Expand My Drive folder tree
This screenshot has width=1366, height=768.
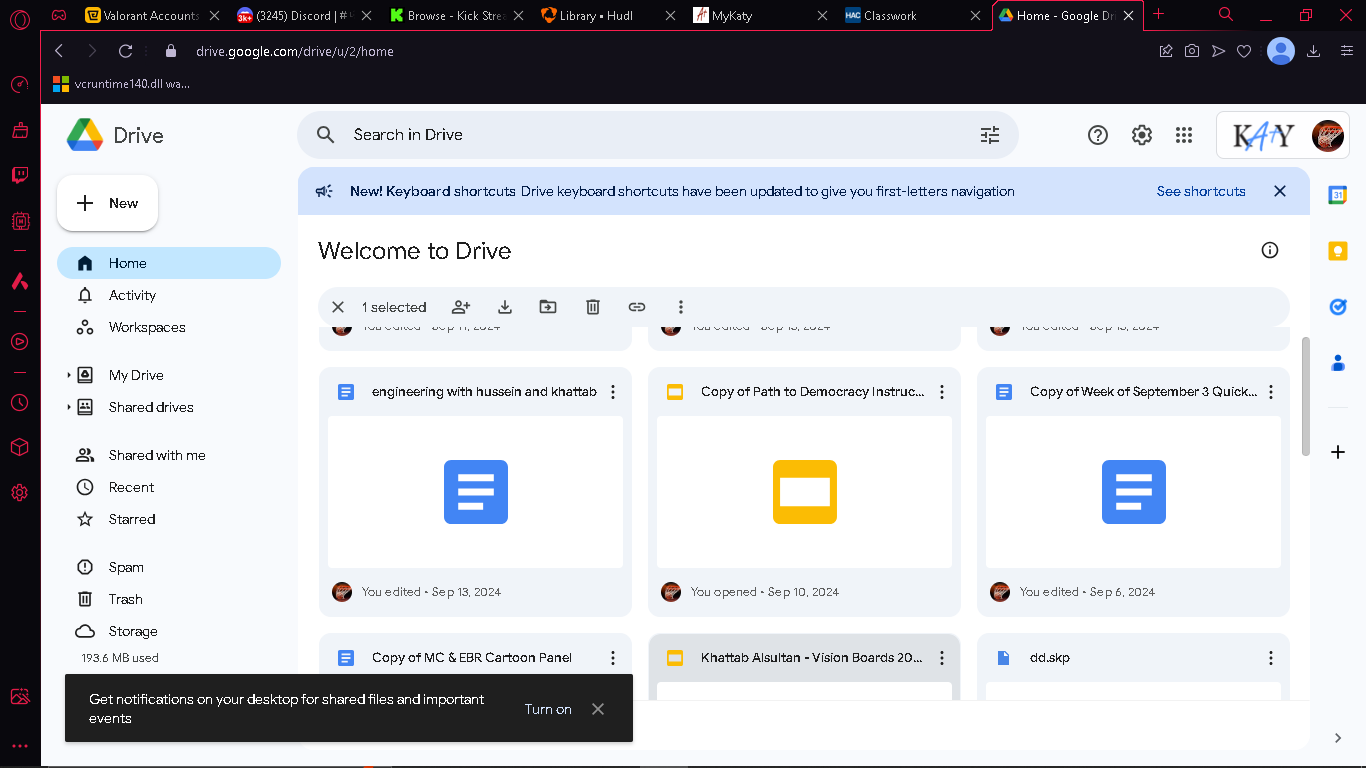(x=69, y=375)
